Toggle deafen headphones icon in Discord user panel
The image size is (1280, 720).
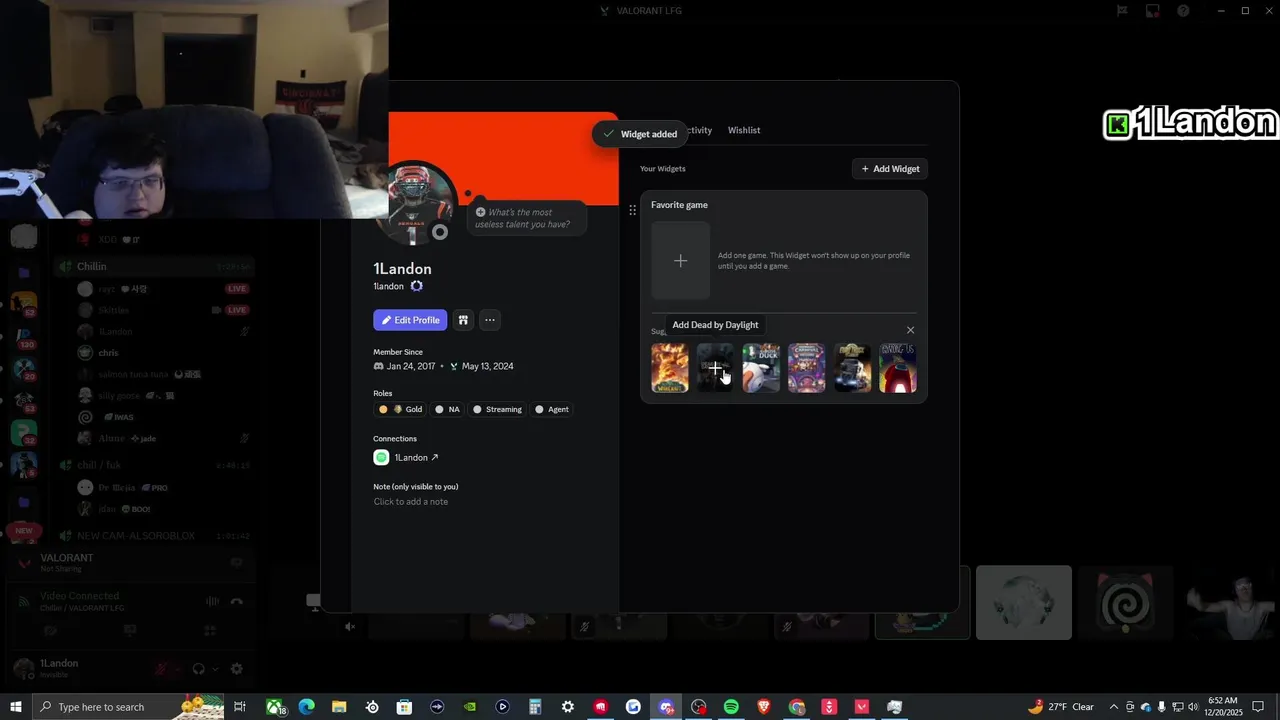198,669
